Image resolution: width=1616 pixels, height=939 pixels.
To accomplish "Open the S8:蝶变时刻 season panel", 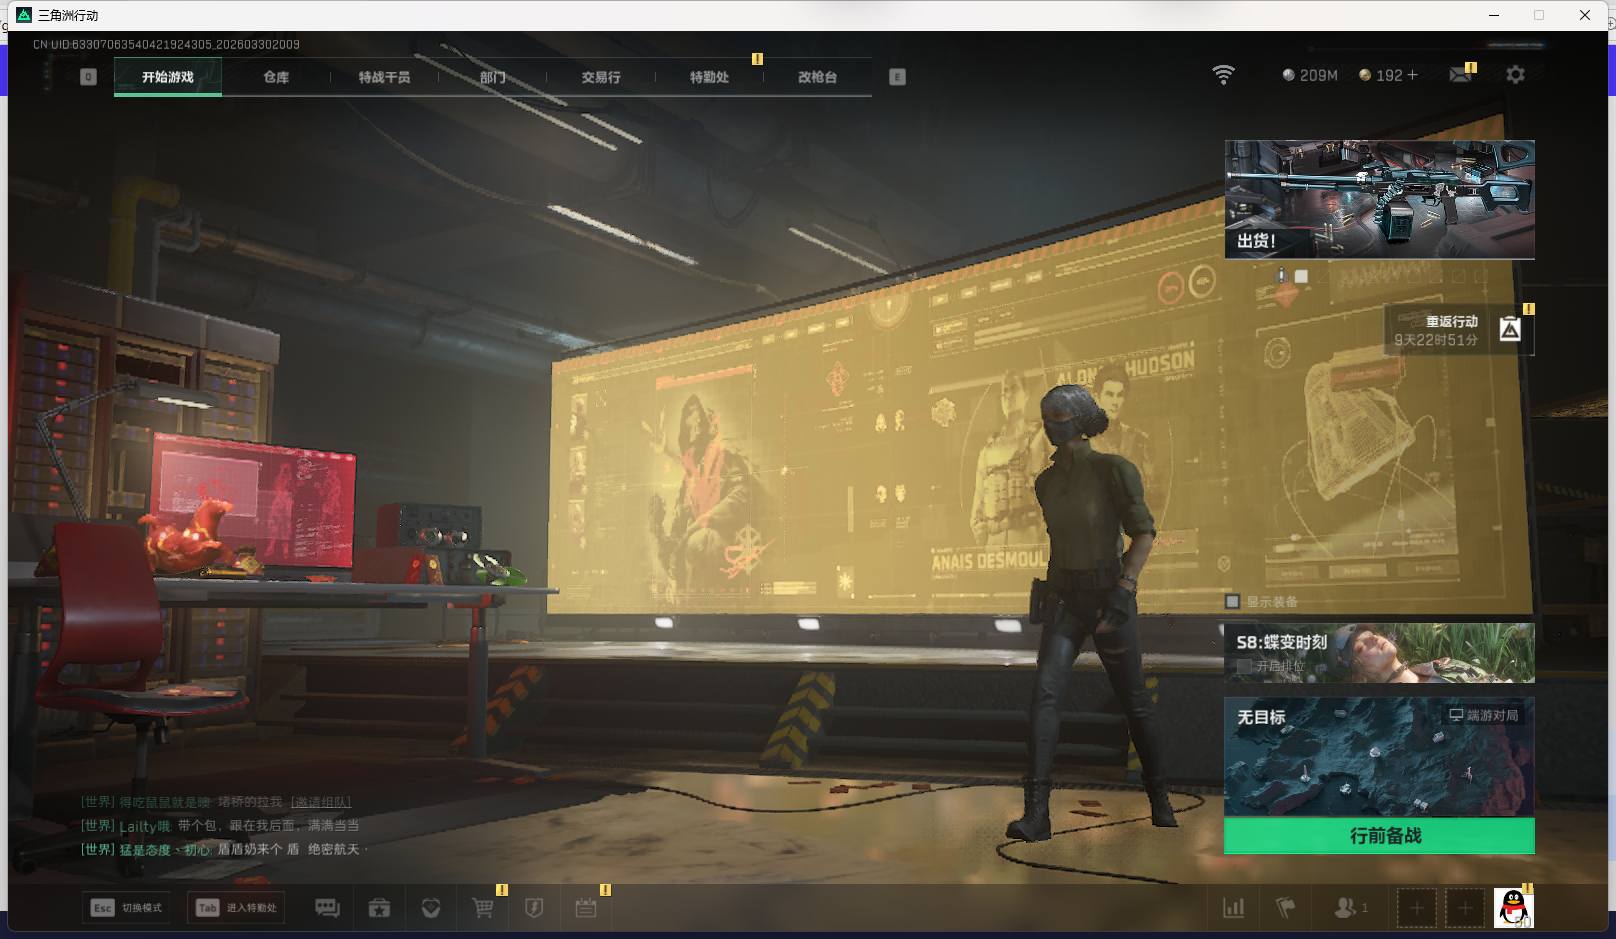I will [x=1379, y=652].
